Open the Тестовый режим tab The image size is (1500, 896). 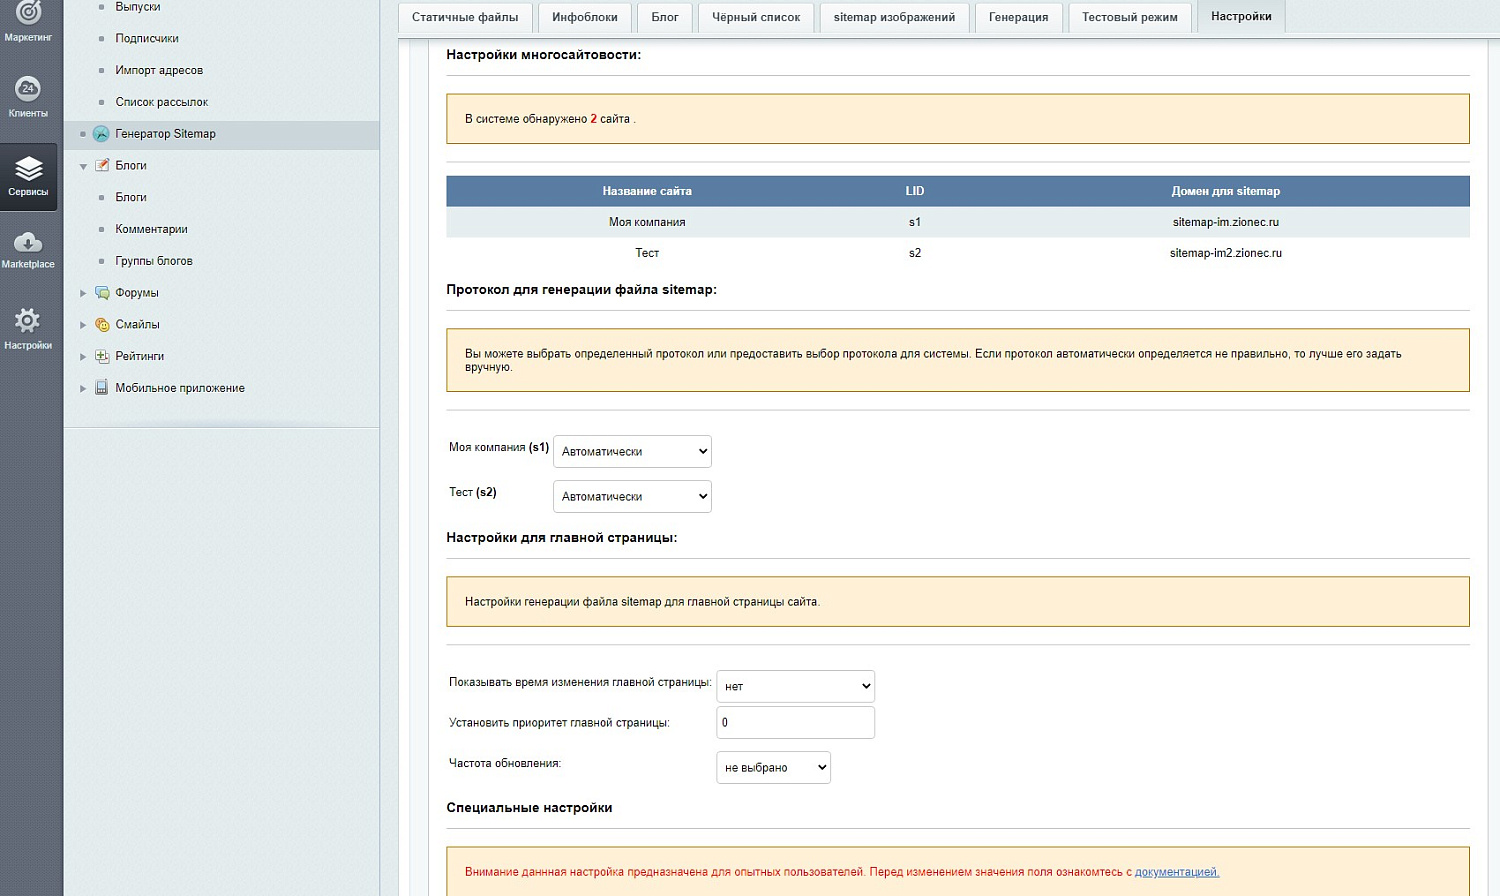coord(1129,17)
